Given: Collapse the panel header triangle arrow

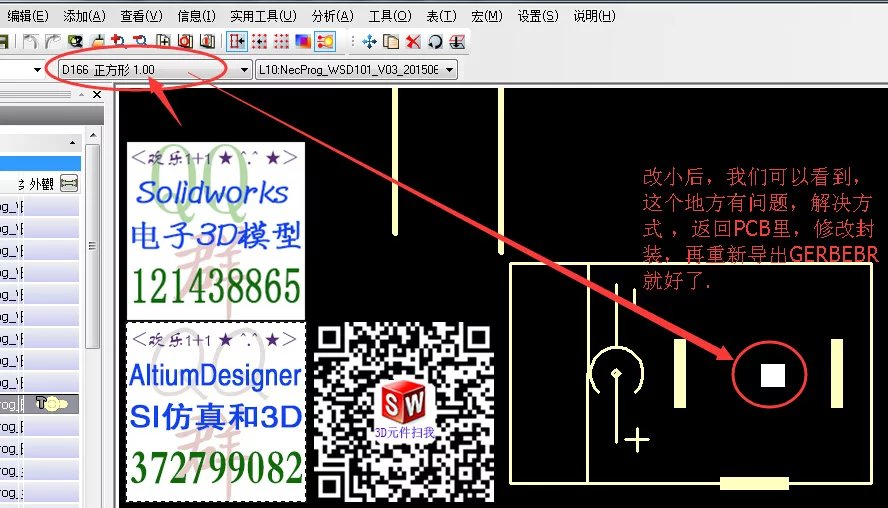Looking at the screenshot, I should (72, 142).
